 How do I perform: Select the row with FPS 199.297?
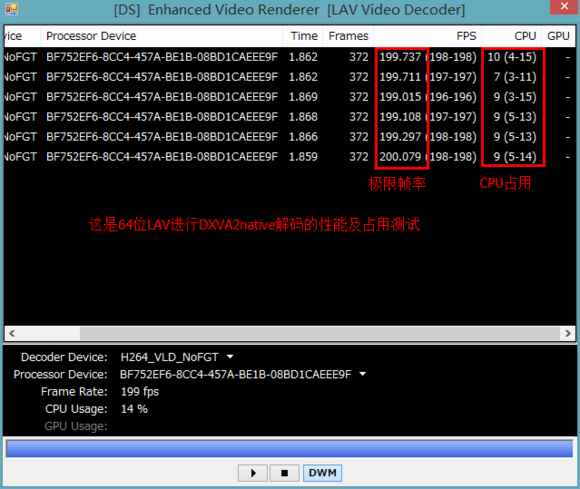pos(290,137)
